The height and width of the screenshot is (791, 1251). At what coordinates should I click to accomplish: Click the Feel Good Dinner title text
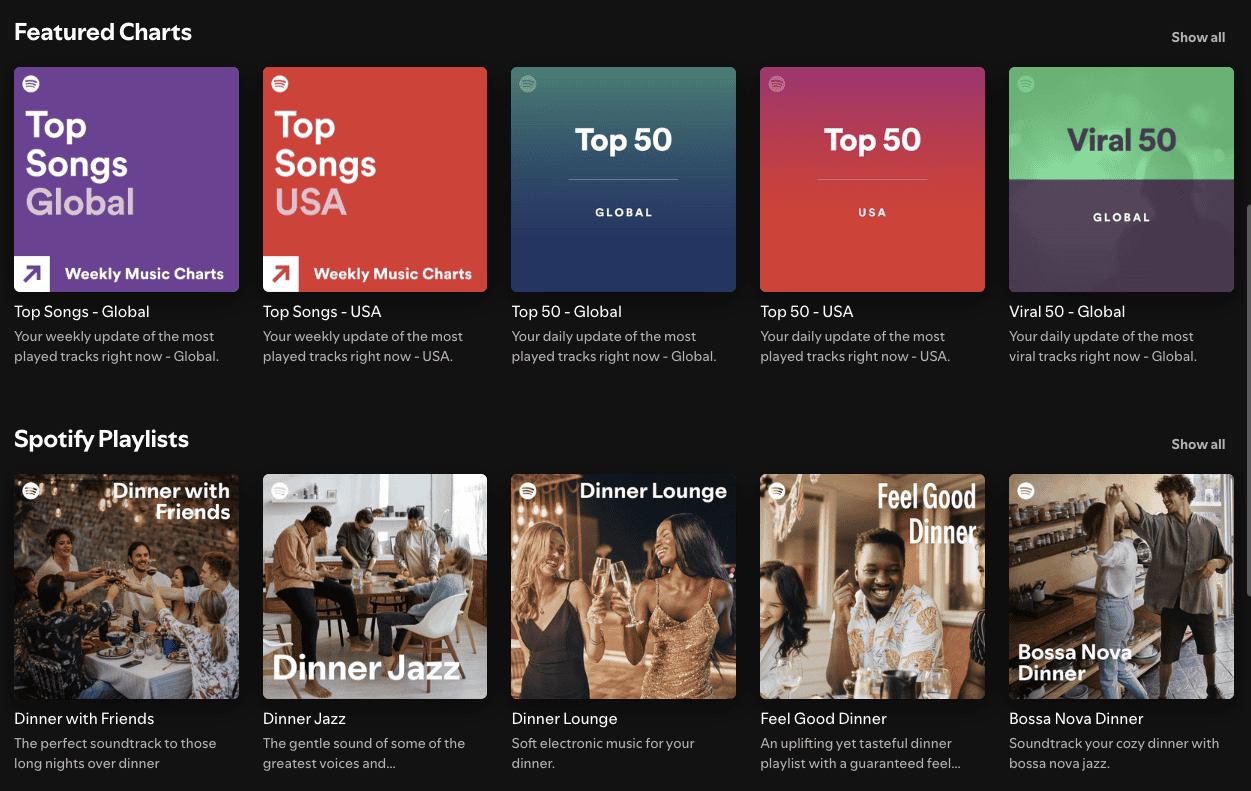click(823, 718)
